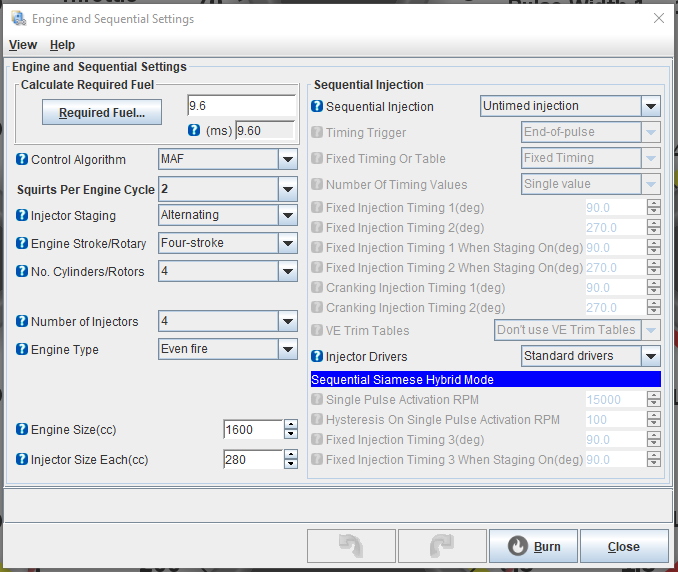Open Sequential Injection Untimed injection dropdown
678x572 pixels.
(570, 106)
